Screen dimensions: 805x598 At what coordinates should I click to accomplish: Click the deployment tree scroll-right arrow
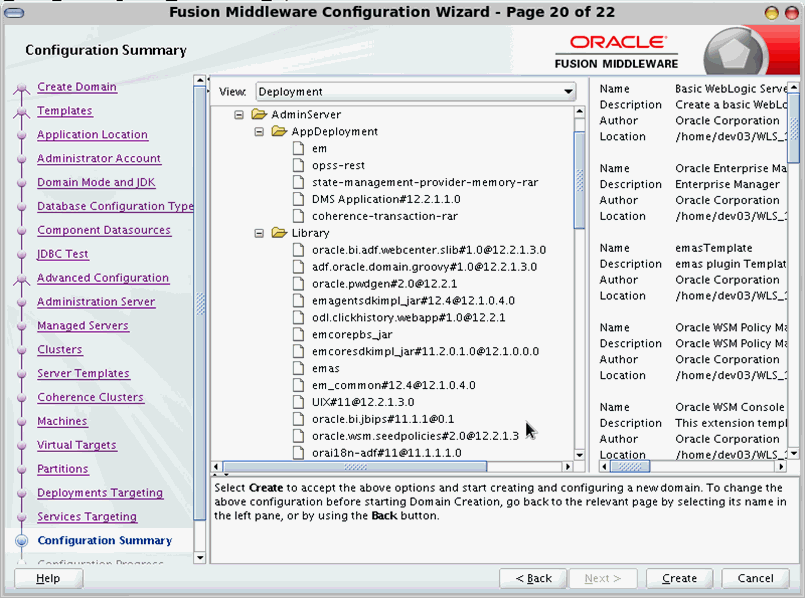point(567,467)
